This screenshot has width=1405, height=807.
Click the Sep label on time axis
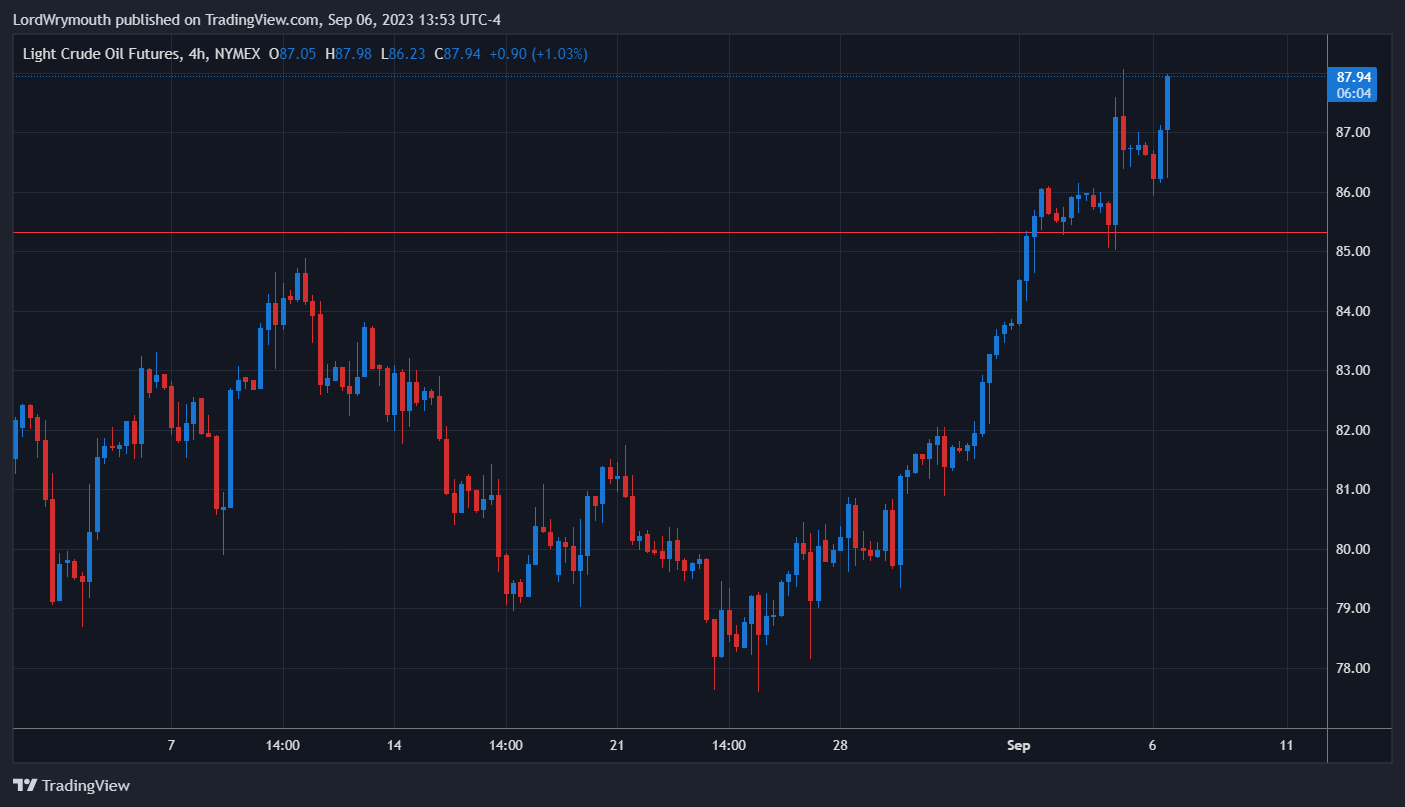pyautogui.click(x=1019, y=745)
